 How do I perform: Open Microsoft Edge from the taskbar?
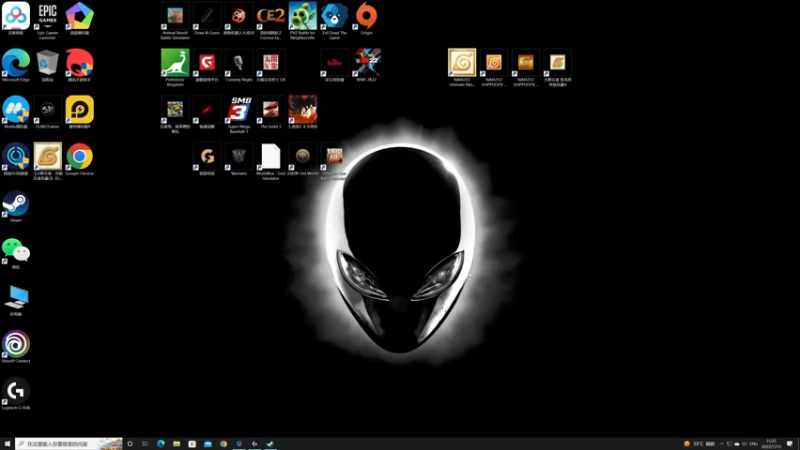(x=161, y=444)
